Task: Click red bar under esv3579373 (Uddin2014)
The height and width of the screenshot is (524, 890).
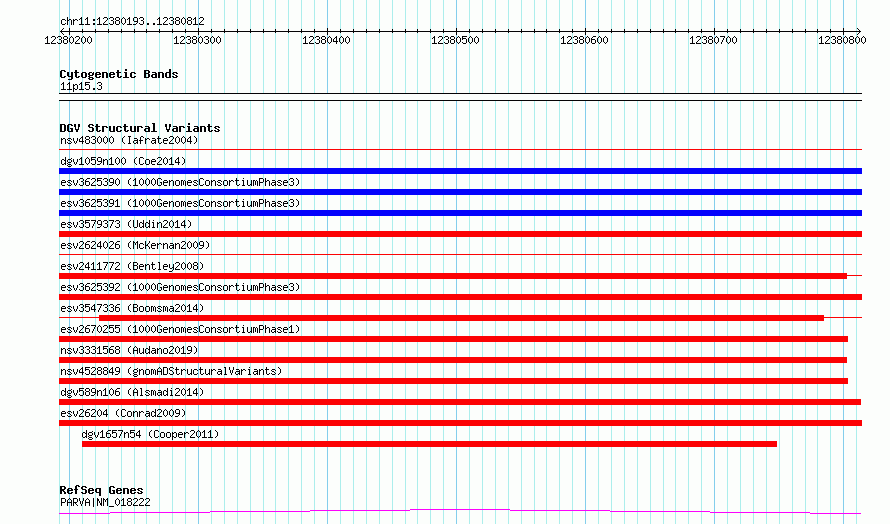Action: click(x=460, y=234)
